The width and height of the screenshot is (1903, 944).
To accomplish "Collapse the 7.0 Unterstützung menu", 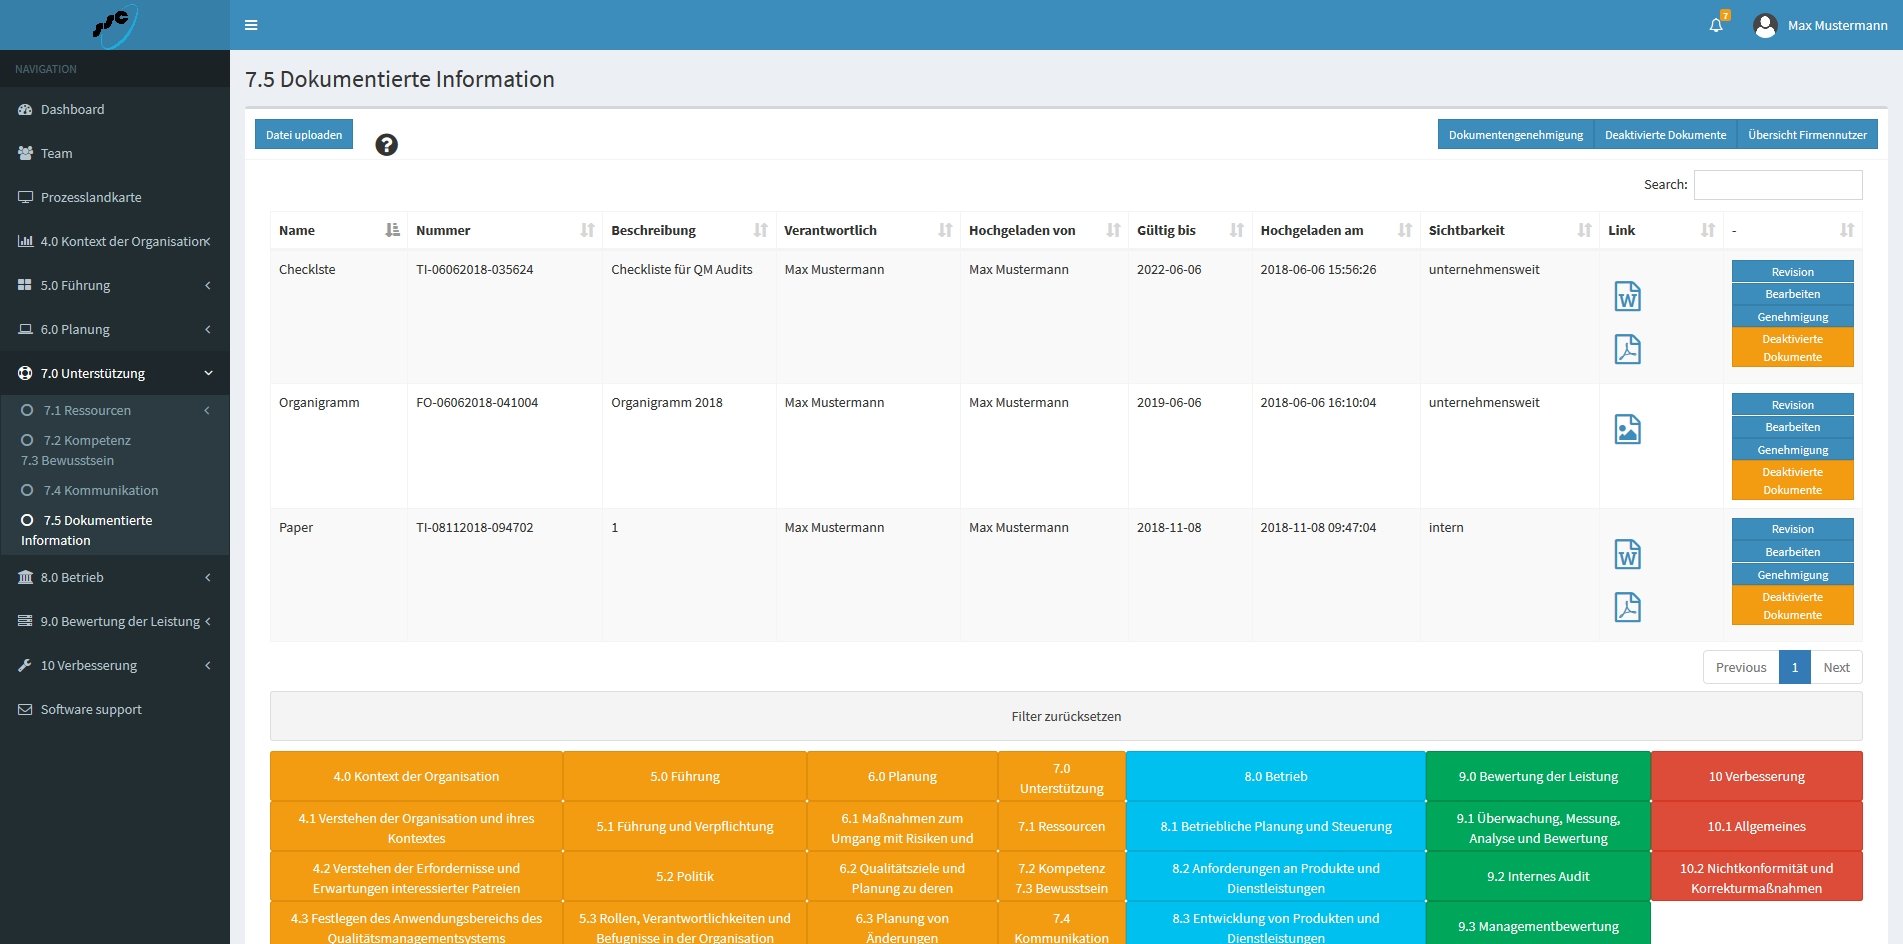I will click(x=115, y=373).
